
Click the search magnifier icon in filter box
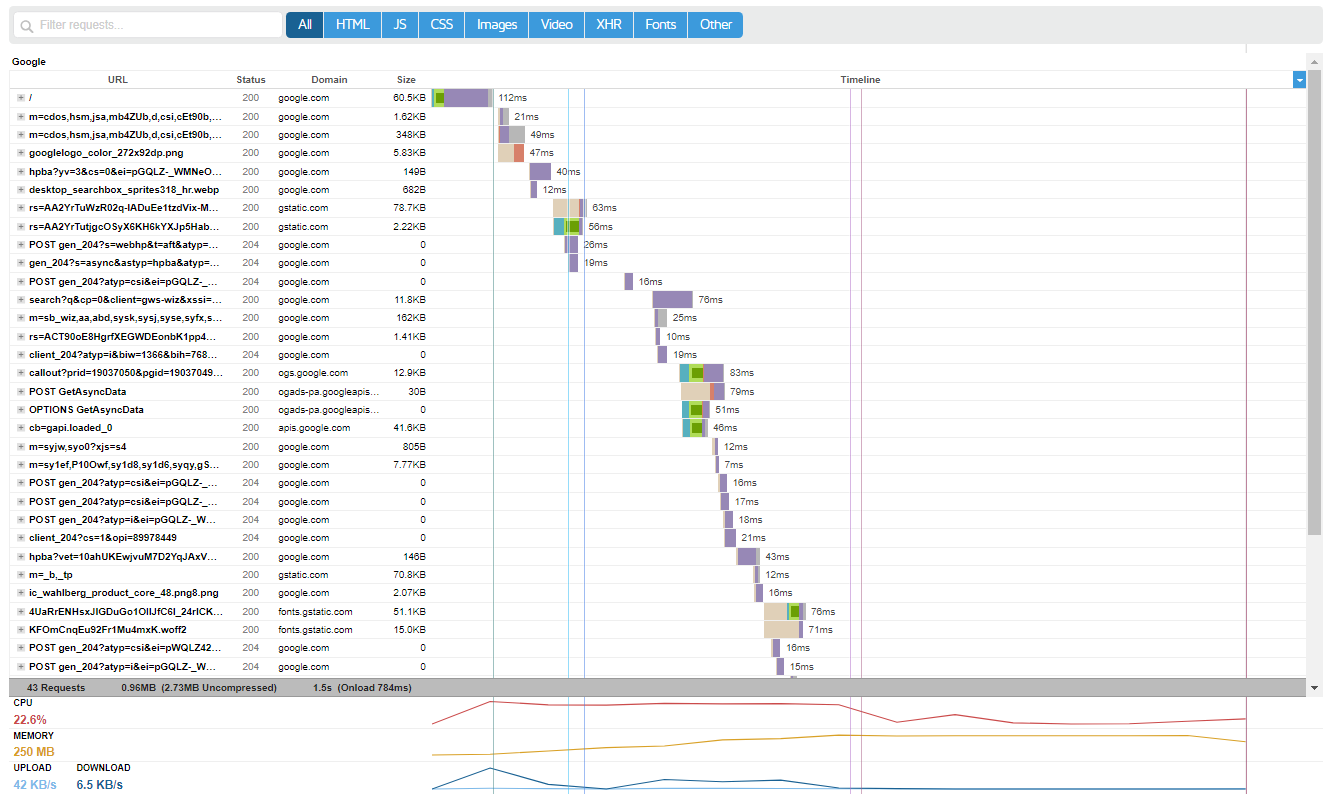(26, 25)
